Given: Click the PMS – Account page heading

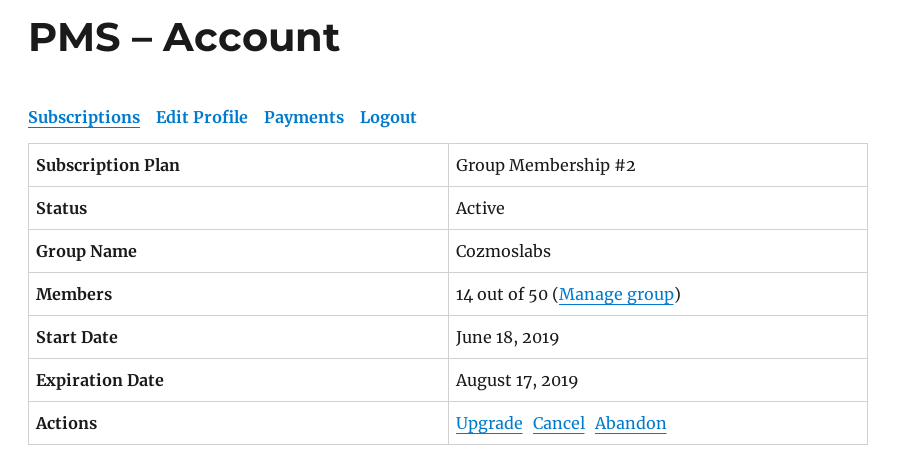Looking at the screenshot, I should tap(184, 37).
